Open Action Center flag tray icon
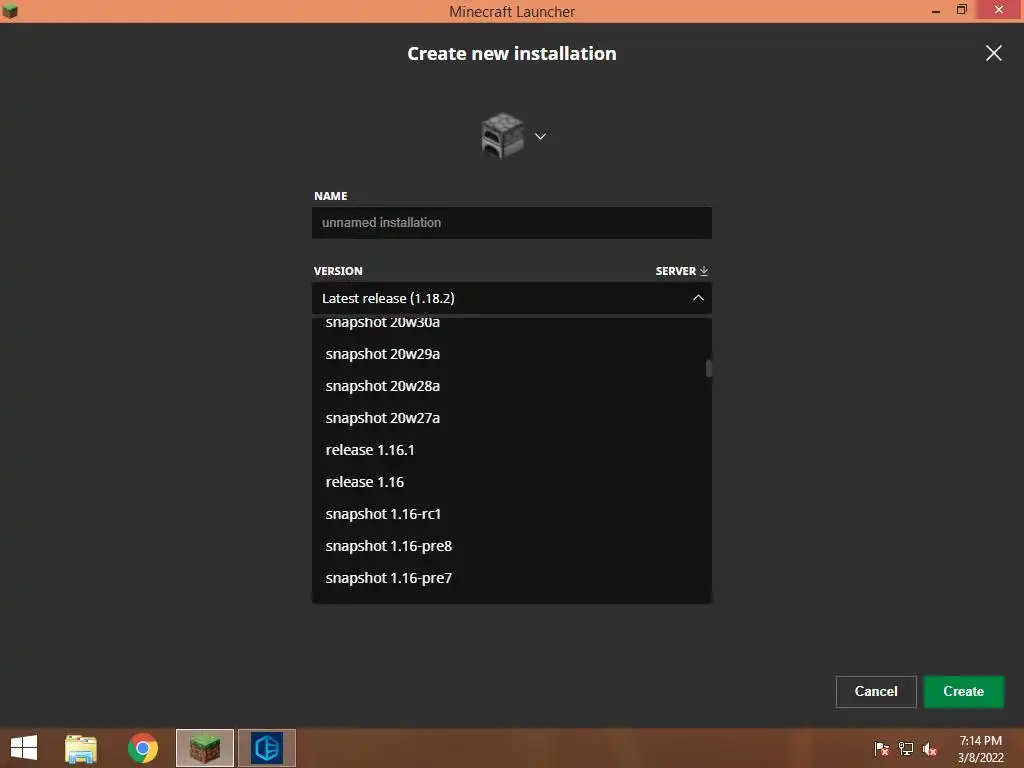This screenshot has height=768, width=1024. [x=881, y=749]
